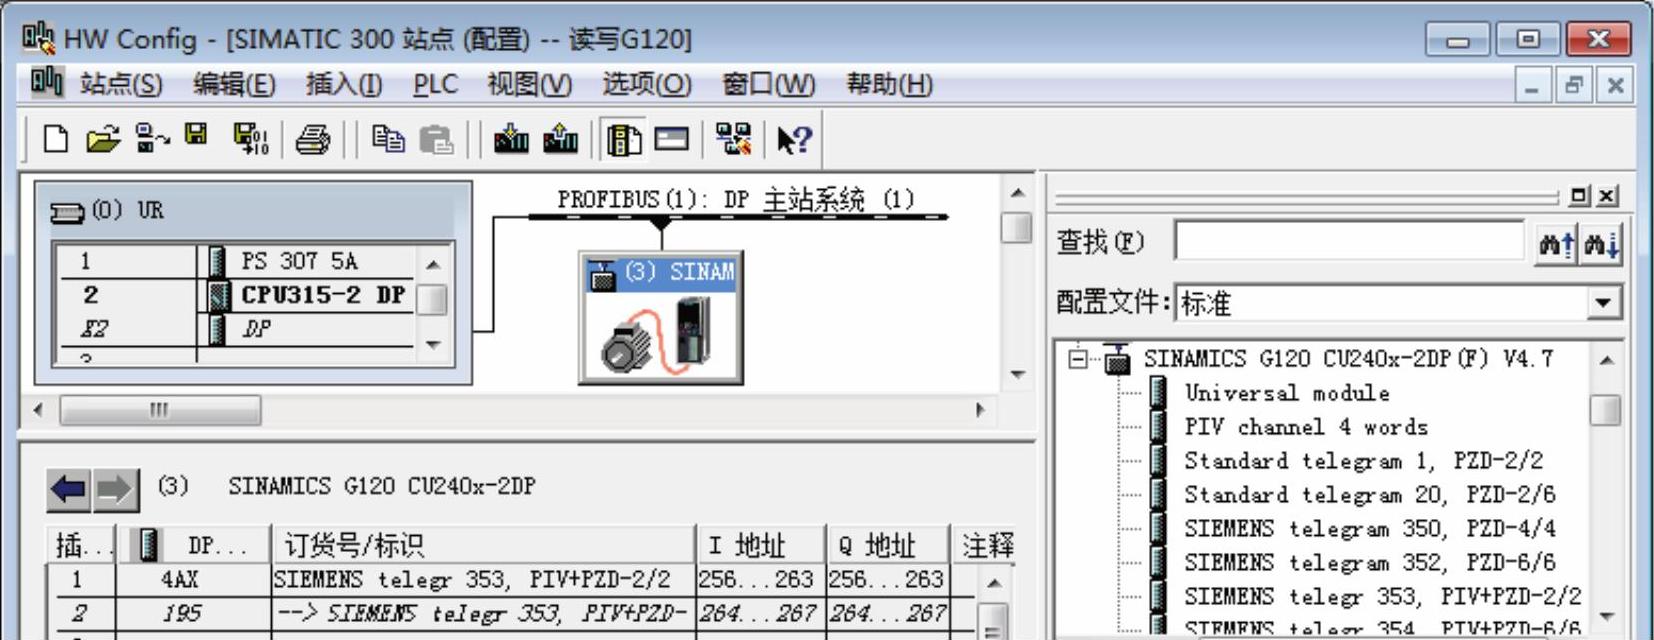Select rack row CPU315-2 DP

coord(236,295)
